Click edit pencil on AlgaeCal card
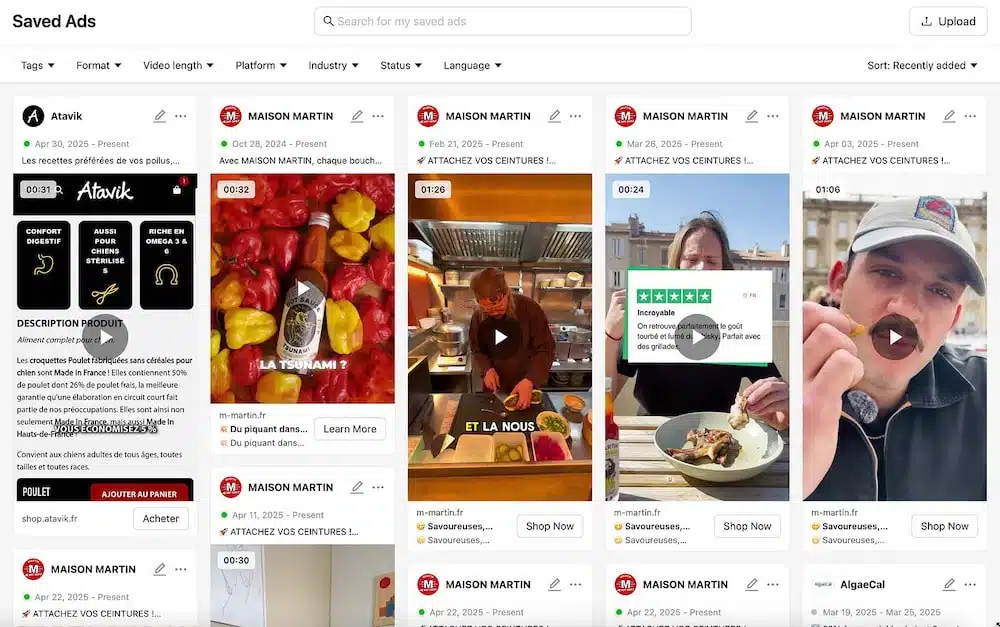Viewport: 1000px width, 627px height. (950, 584)
